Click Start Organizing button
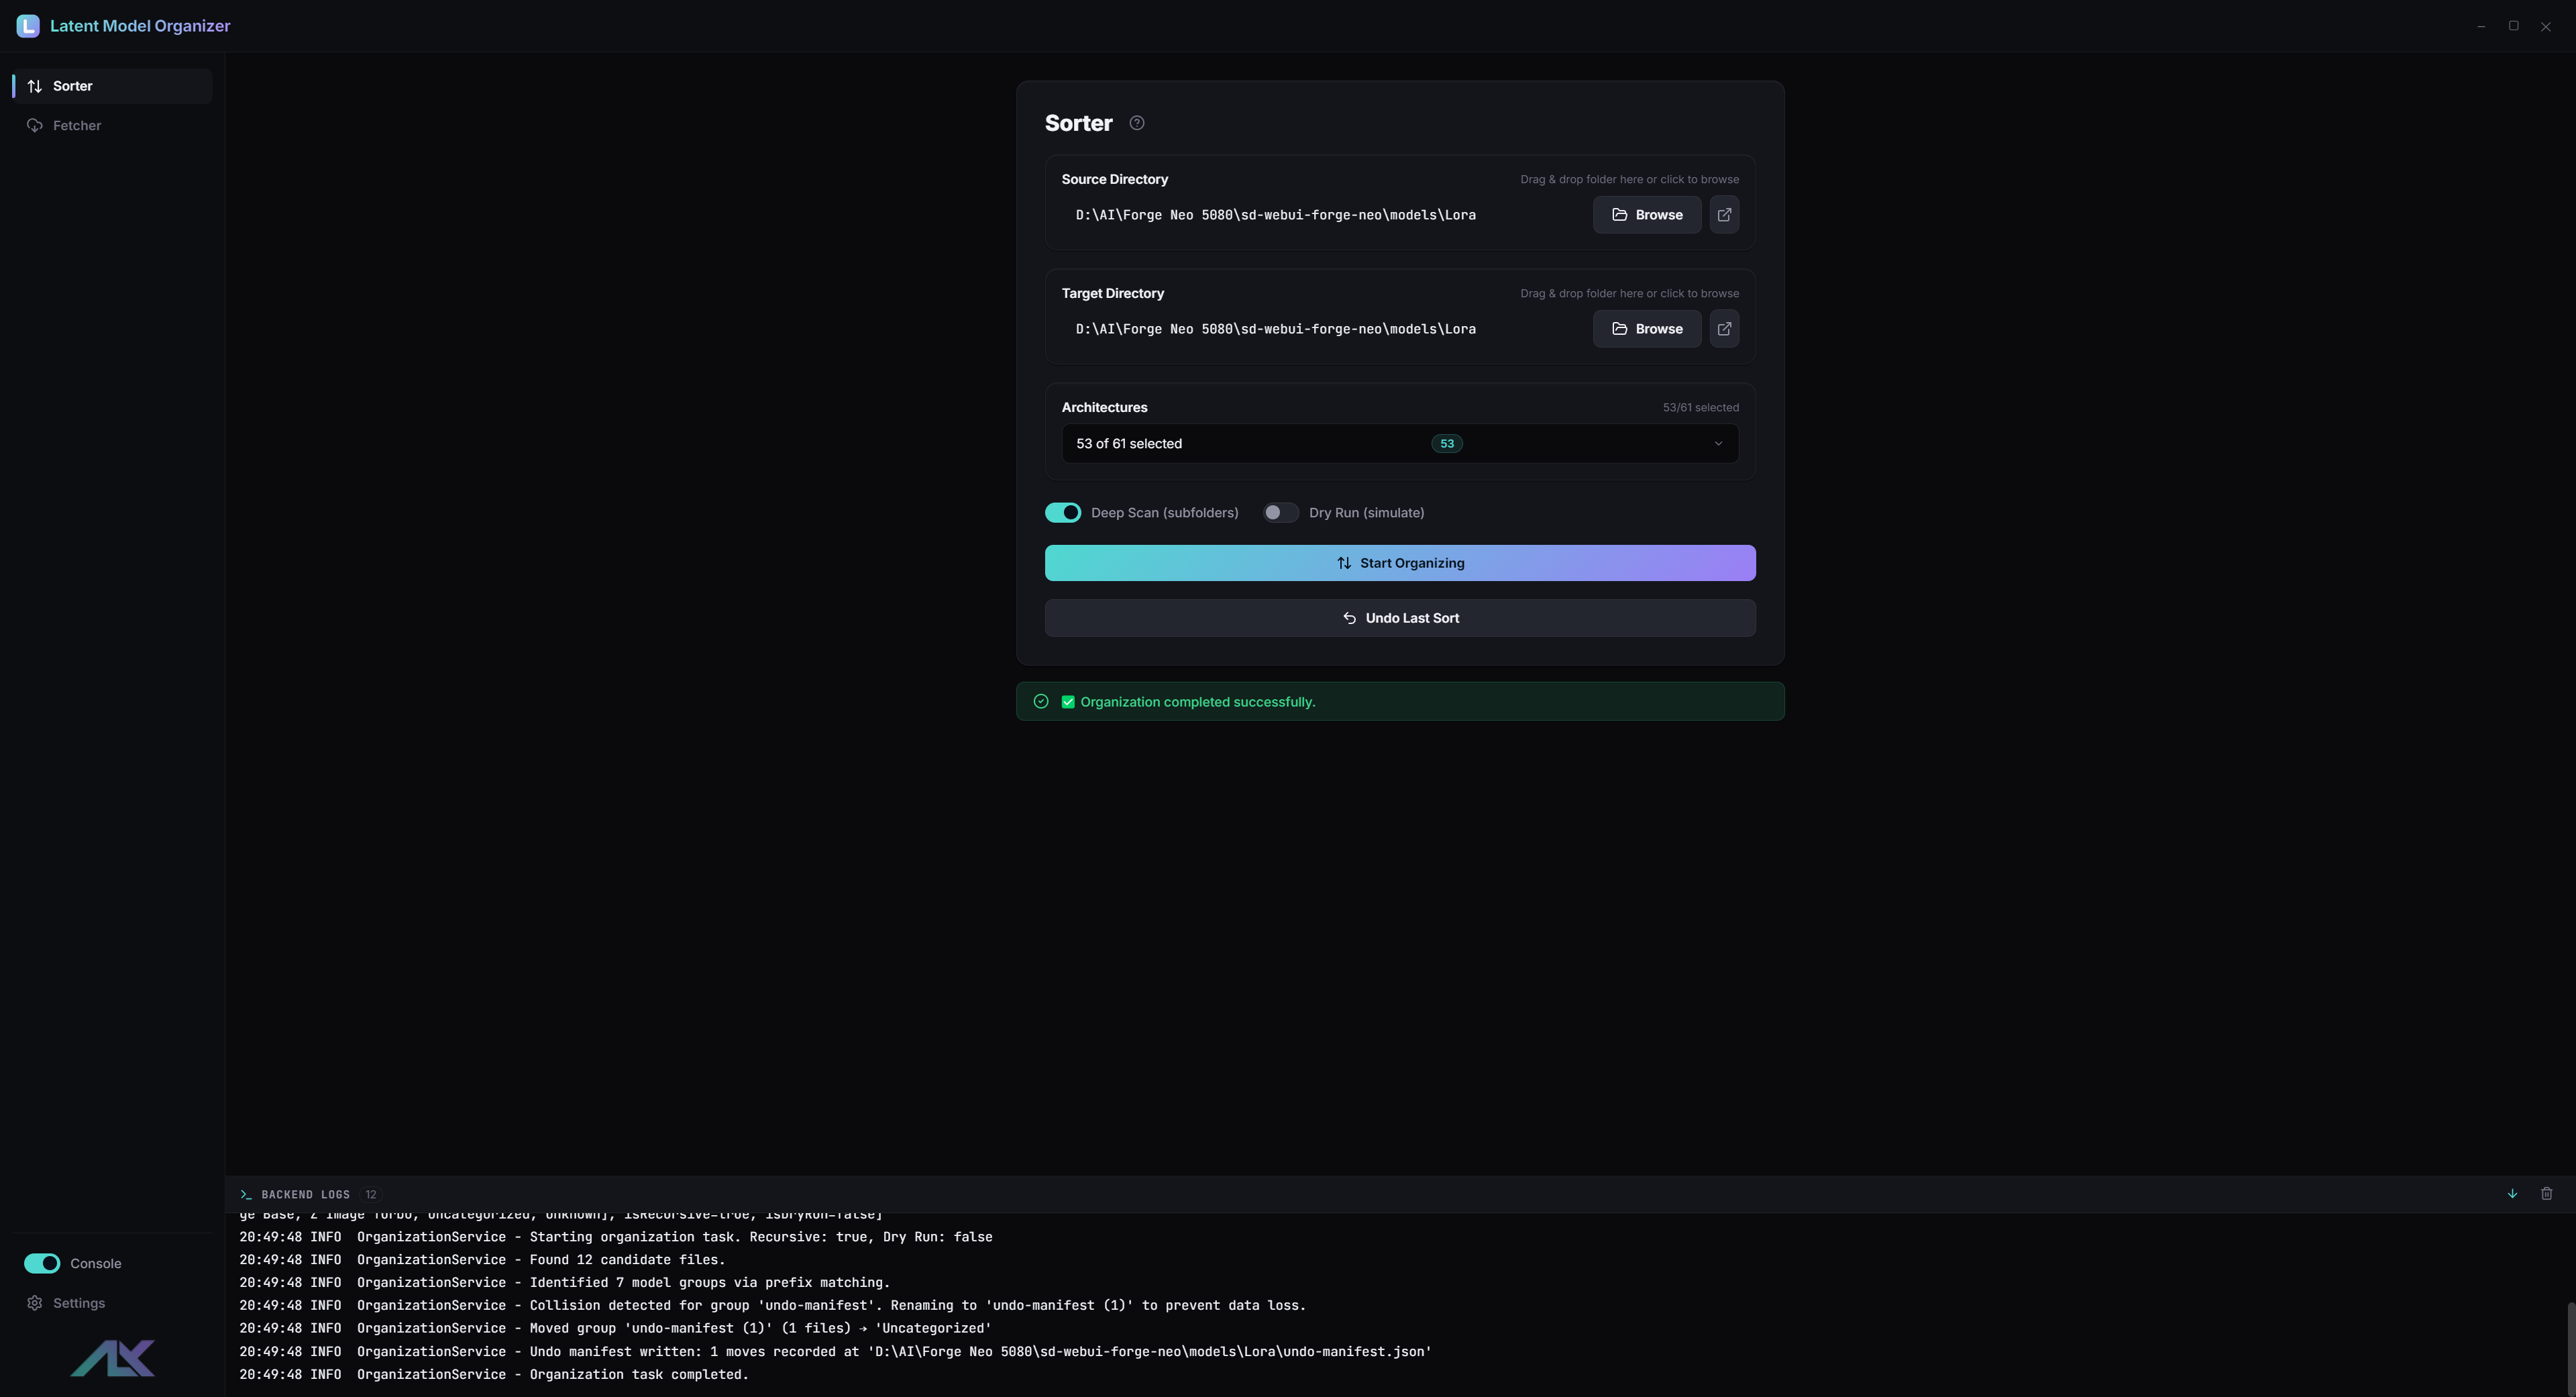Screen dimensions: 2576x1397 pyautogui.click(x=1400, y=563)
